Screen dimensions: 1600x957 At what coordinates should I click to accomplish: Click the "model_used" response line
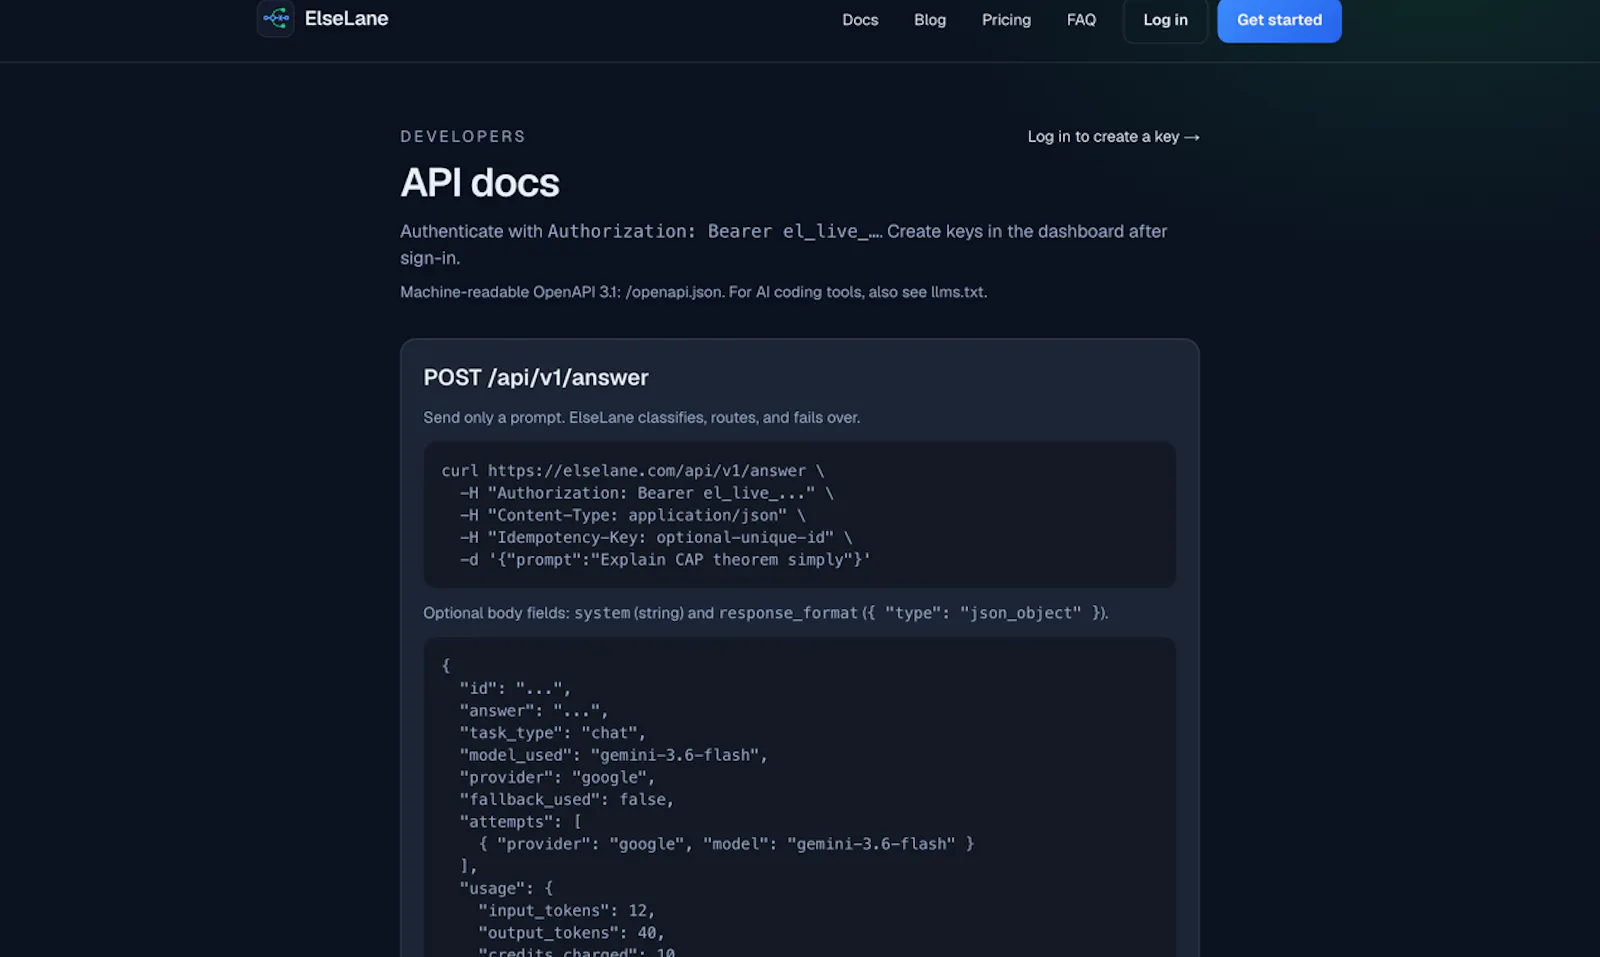point(614,755)
